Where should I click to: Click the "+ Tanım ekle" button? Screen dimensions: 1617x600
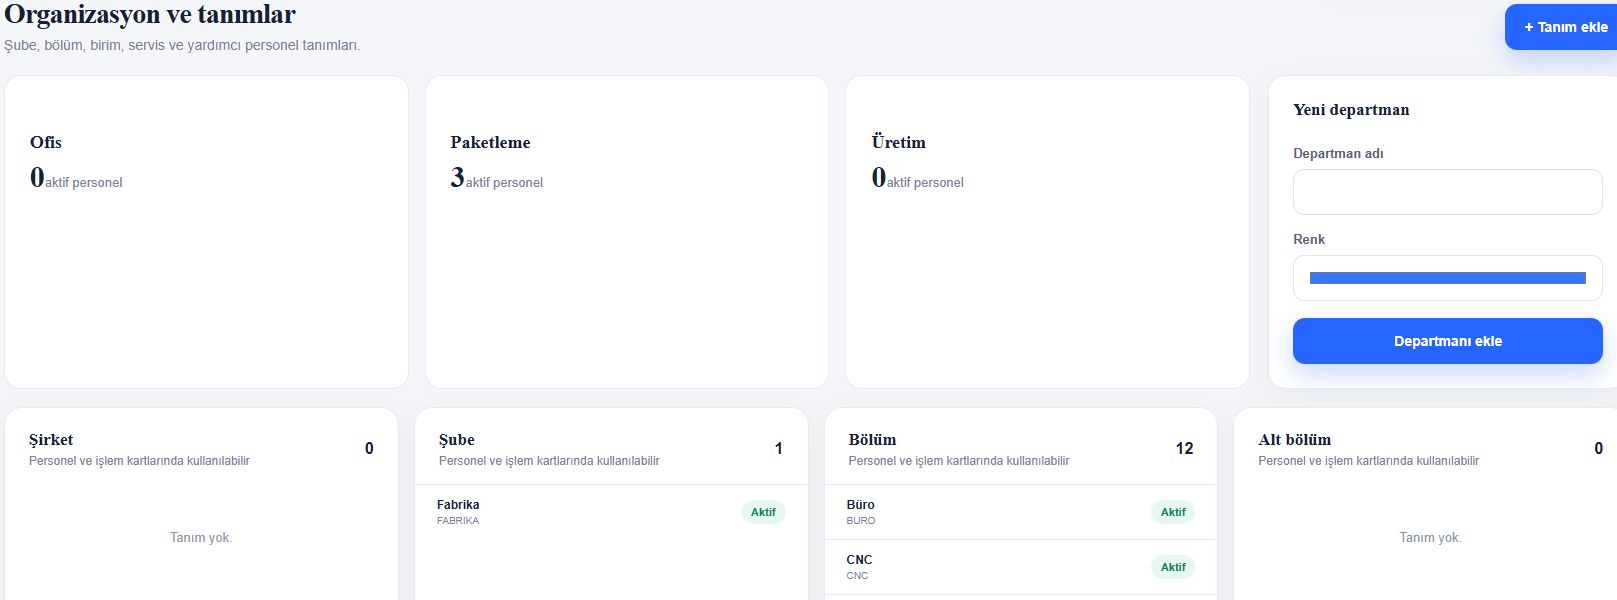coord(1561,27)
